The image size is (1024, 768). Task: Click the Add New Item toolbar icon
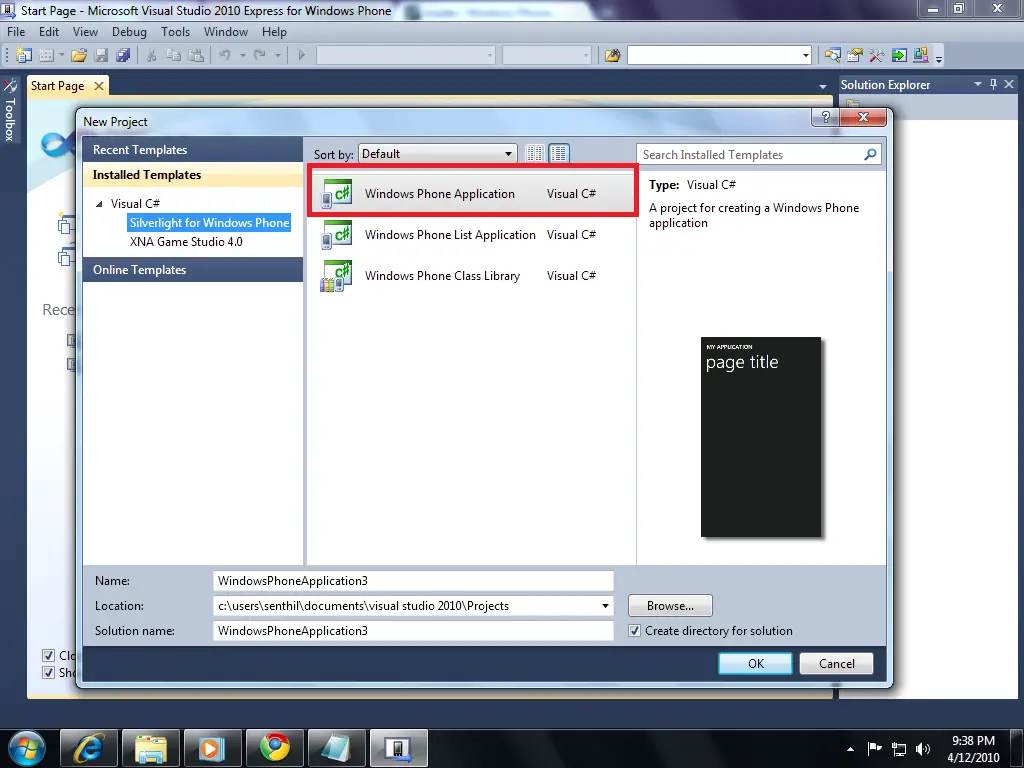(46, 56)
